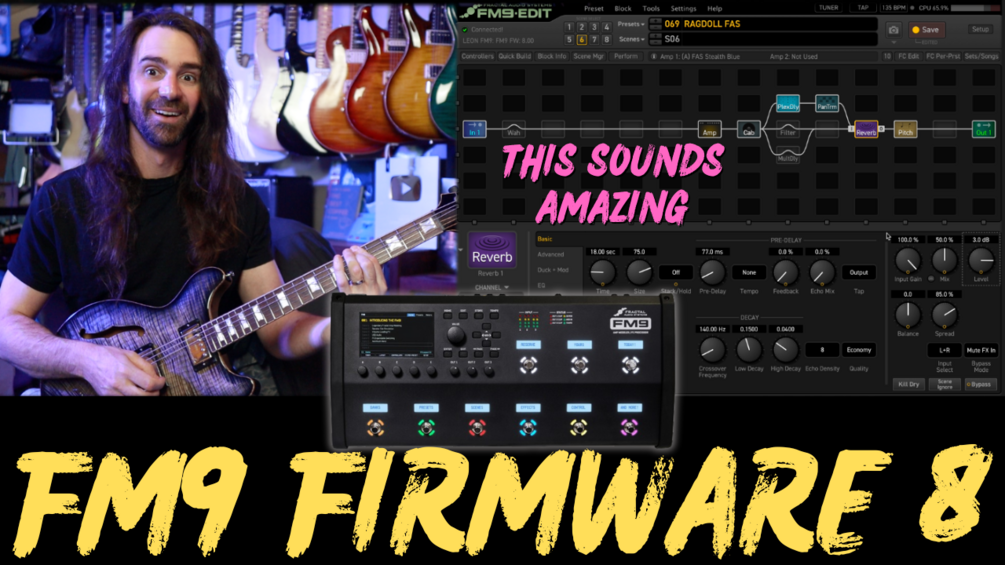Open the FC Edit button
This screenshot has height=565, width=1005.
[908, 56]
